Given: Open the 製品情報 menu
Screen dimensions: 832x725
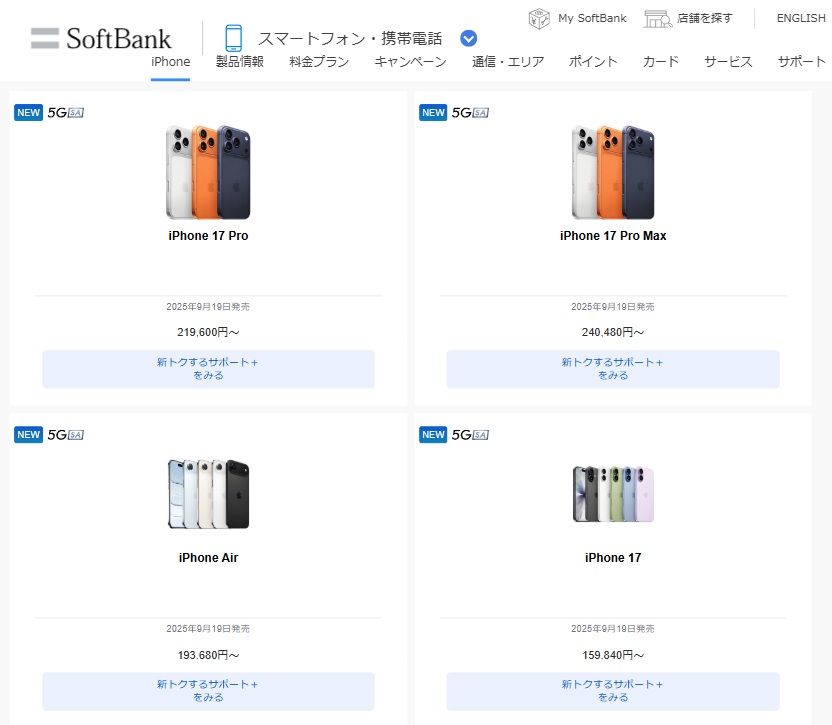Looking at the screenshot, I should pos(240,62).
